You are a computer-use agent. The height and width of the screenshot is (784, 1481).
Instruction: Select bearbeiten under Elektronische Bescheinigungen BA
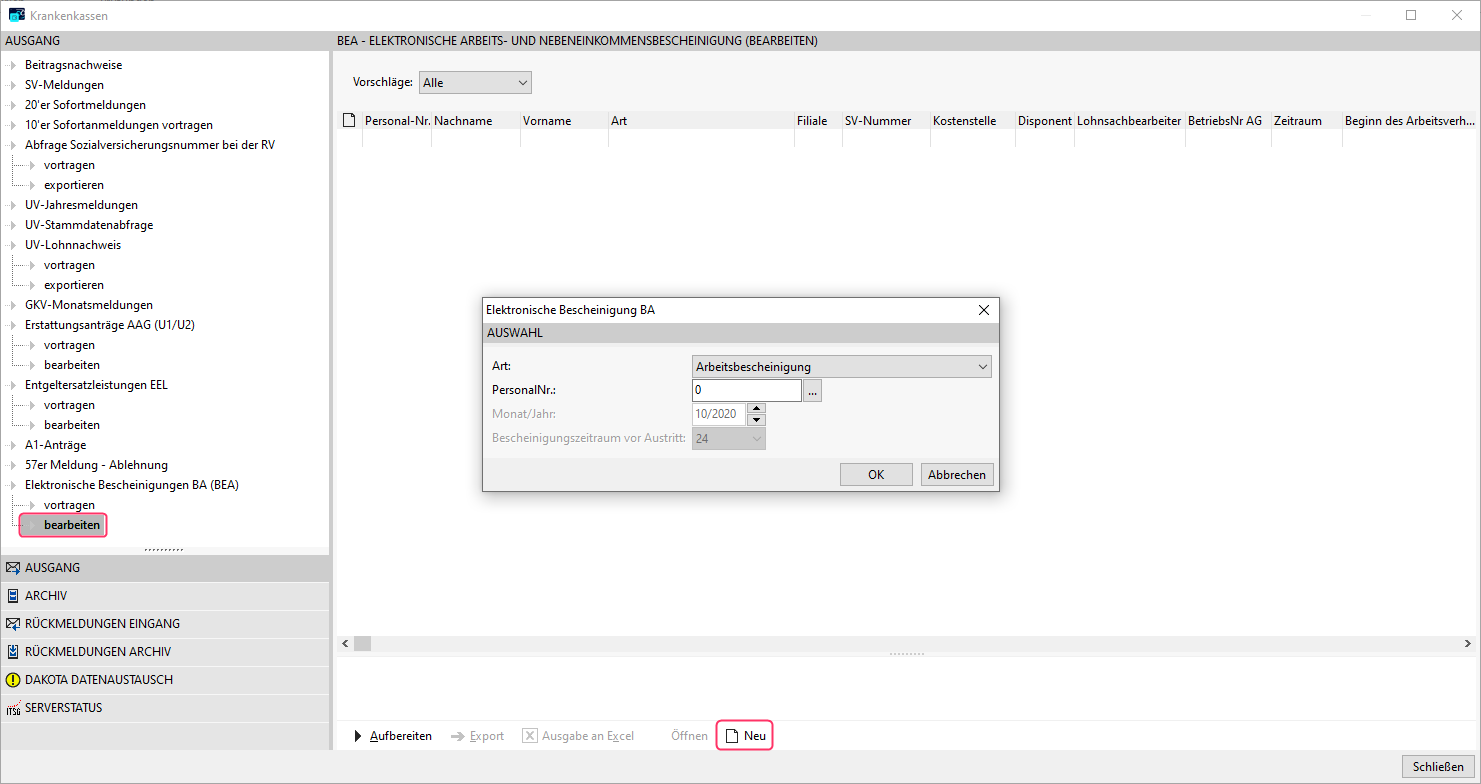coord(72,525)
